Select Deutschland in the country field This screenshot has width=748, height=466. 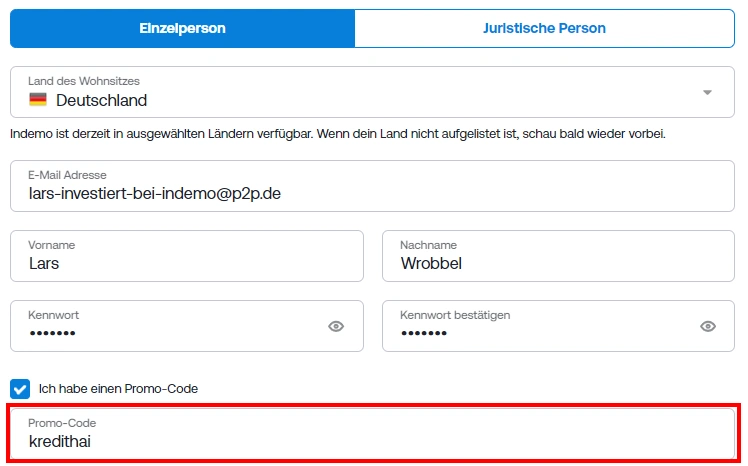tap(102, 100)
